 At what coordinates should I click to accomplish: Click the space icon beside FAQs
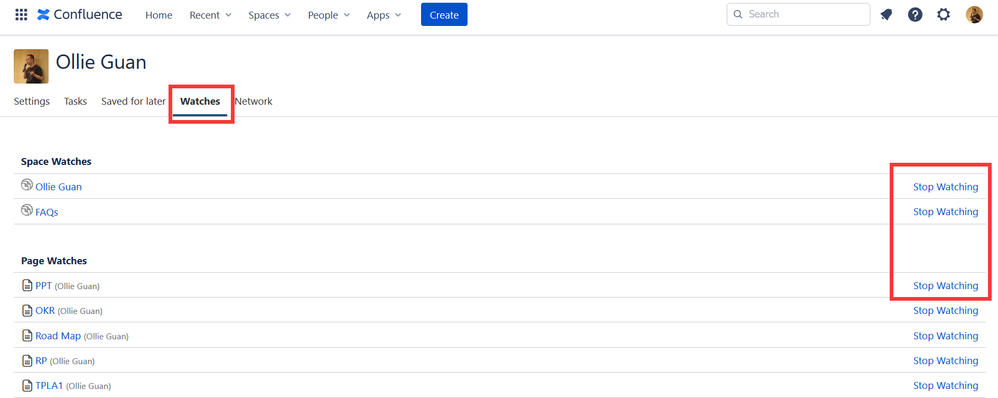(x=27, y=210)
